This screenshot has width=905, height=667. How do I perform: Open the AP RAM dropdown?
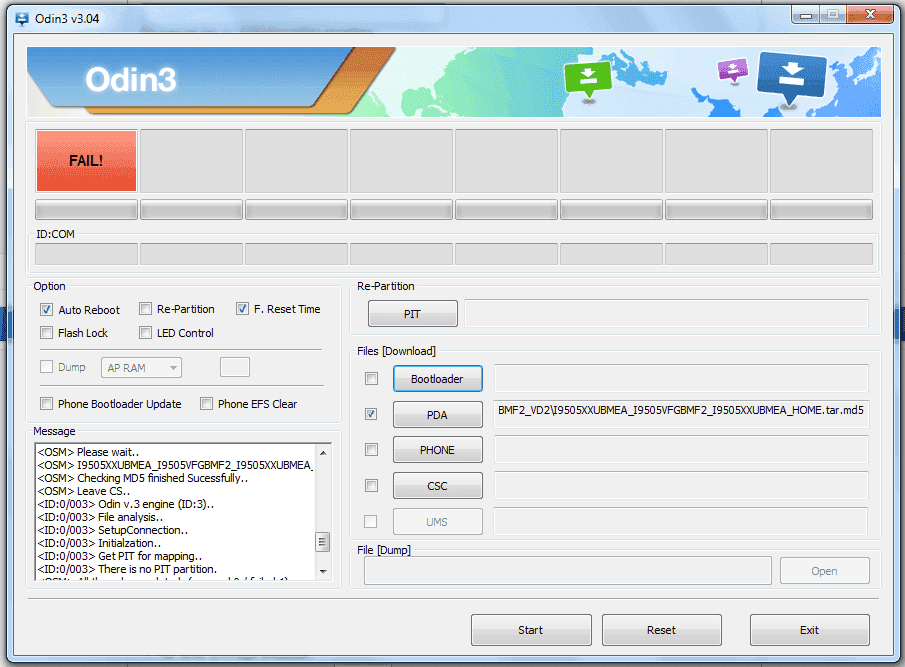pos(141,368)
